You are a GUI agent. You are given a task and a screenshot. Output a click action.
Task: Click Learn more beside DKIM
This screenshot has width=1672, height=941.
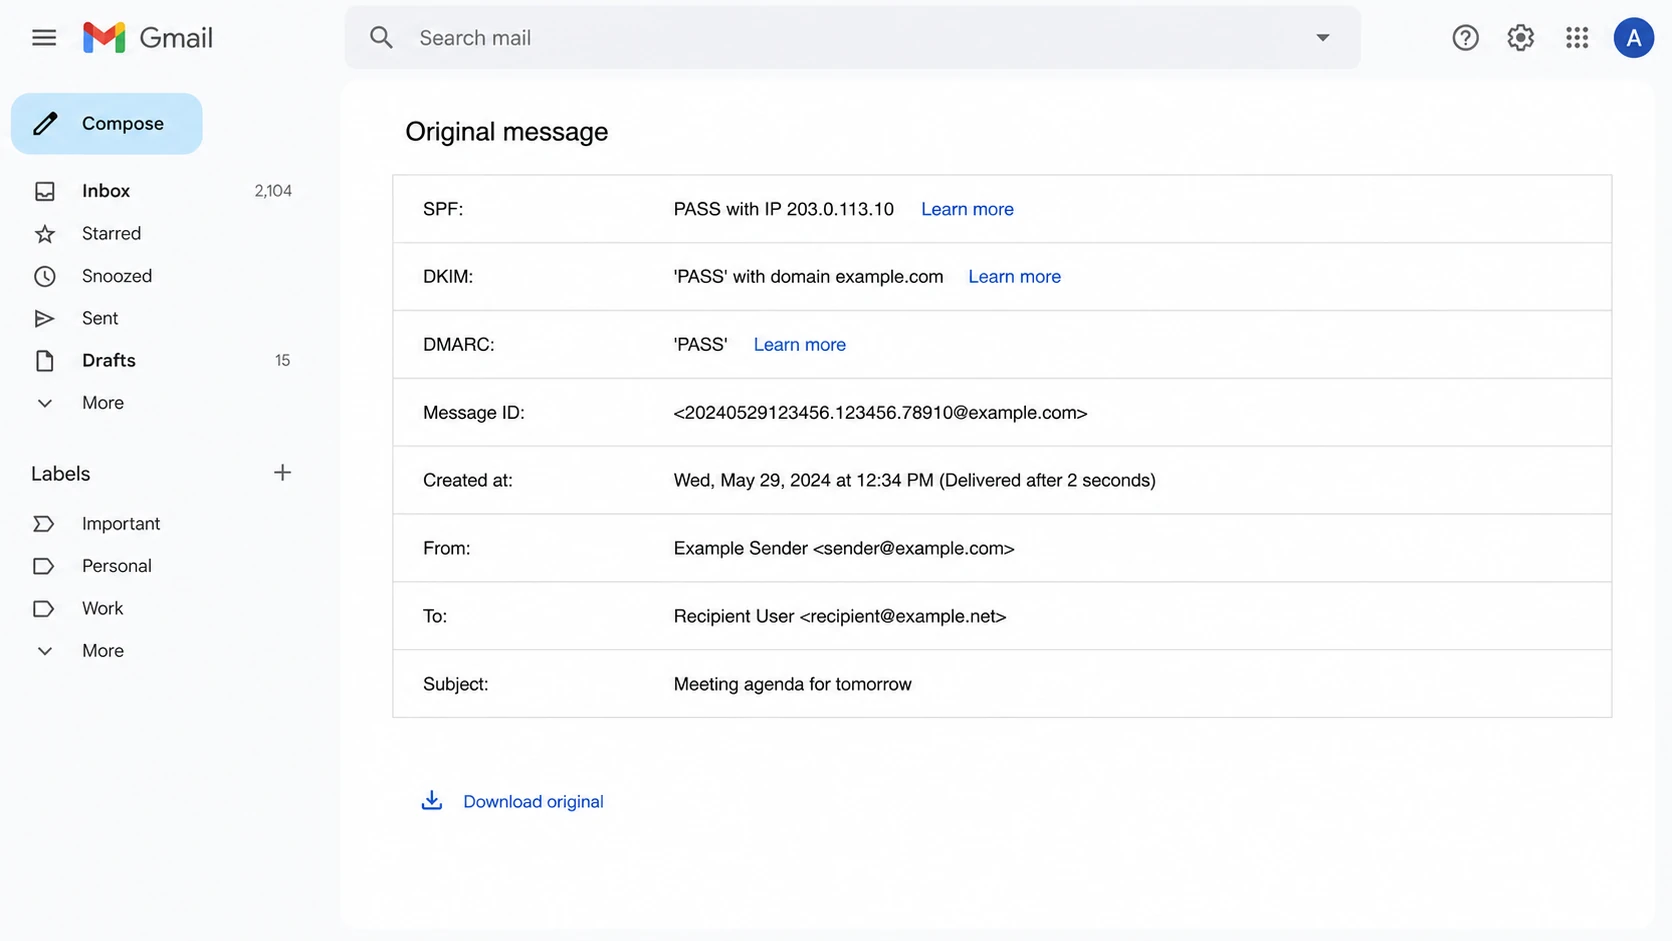coord(1014,277)
